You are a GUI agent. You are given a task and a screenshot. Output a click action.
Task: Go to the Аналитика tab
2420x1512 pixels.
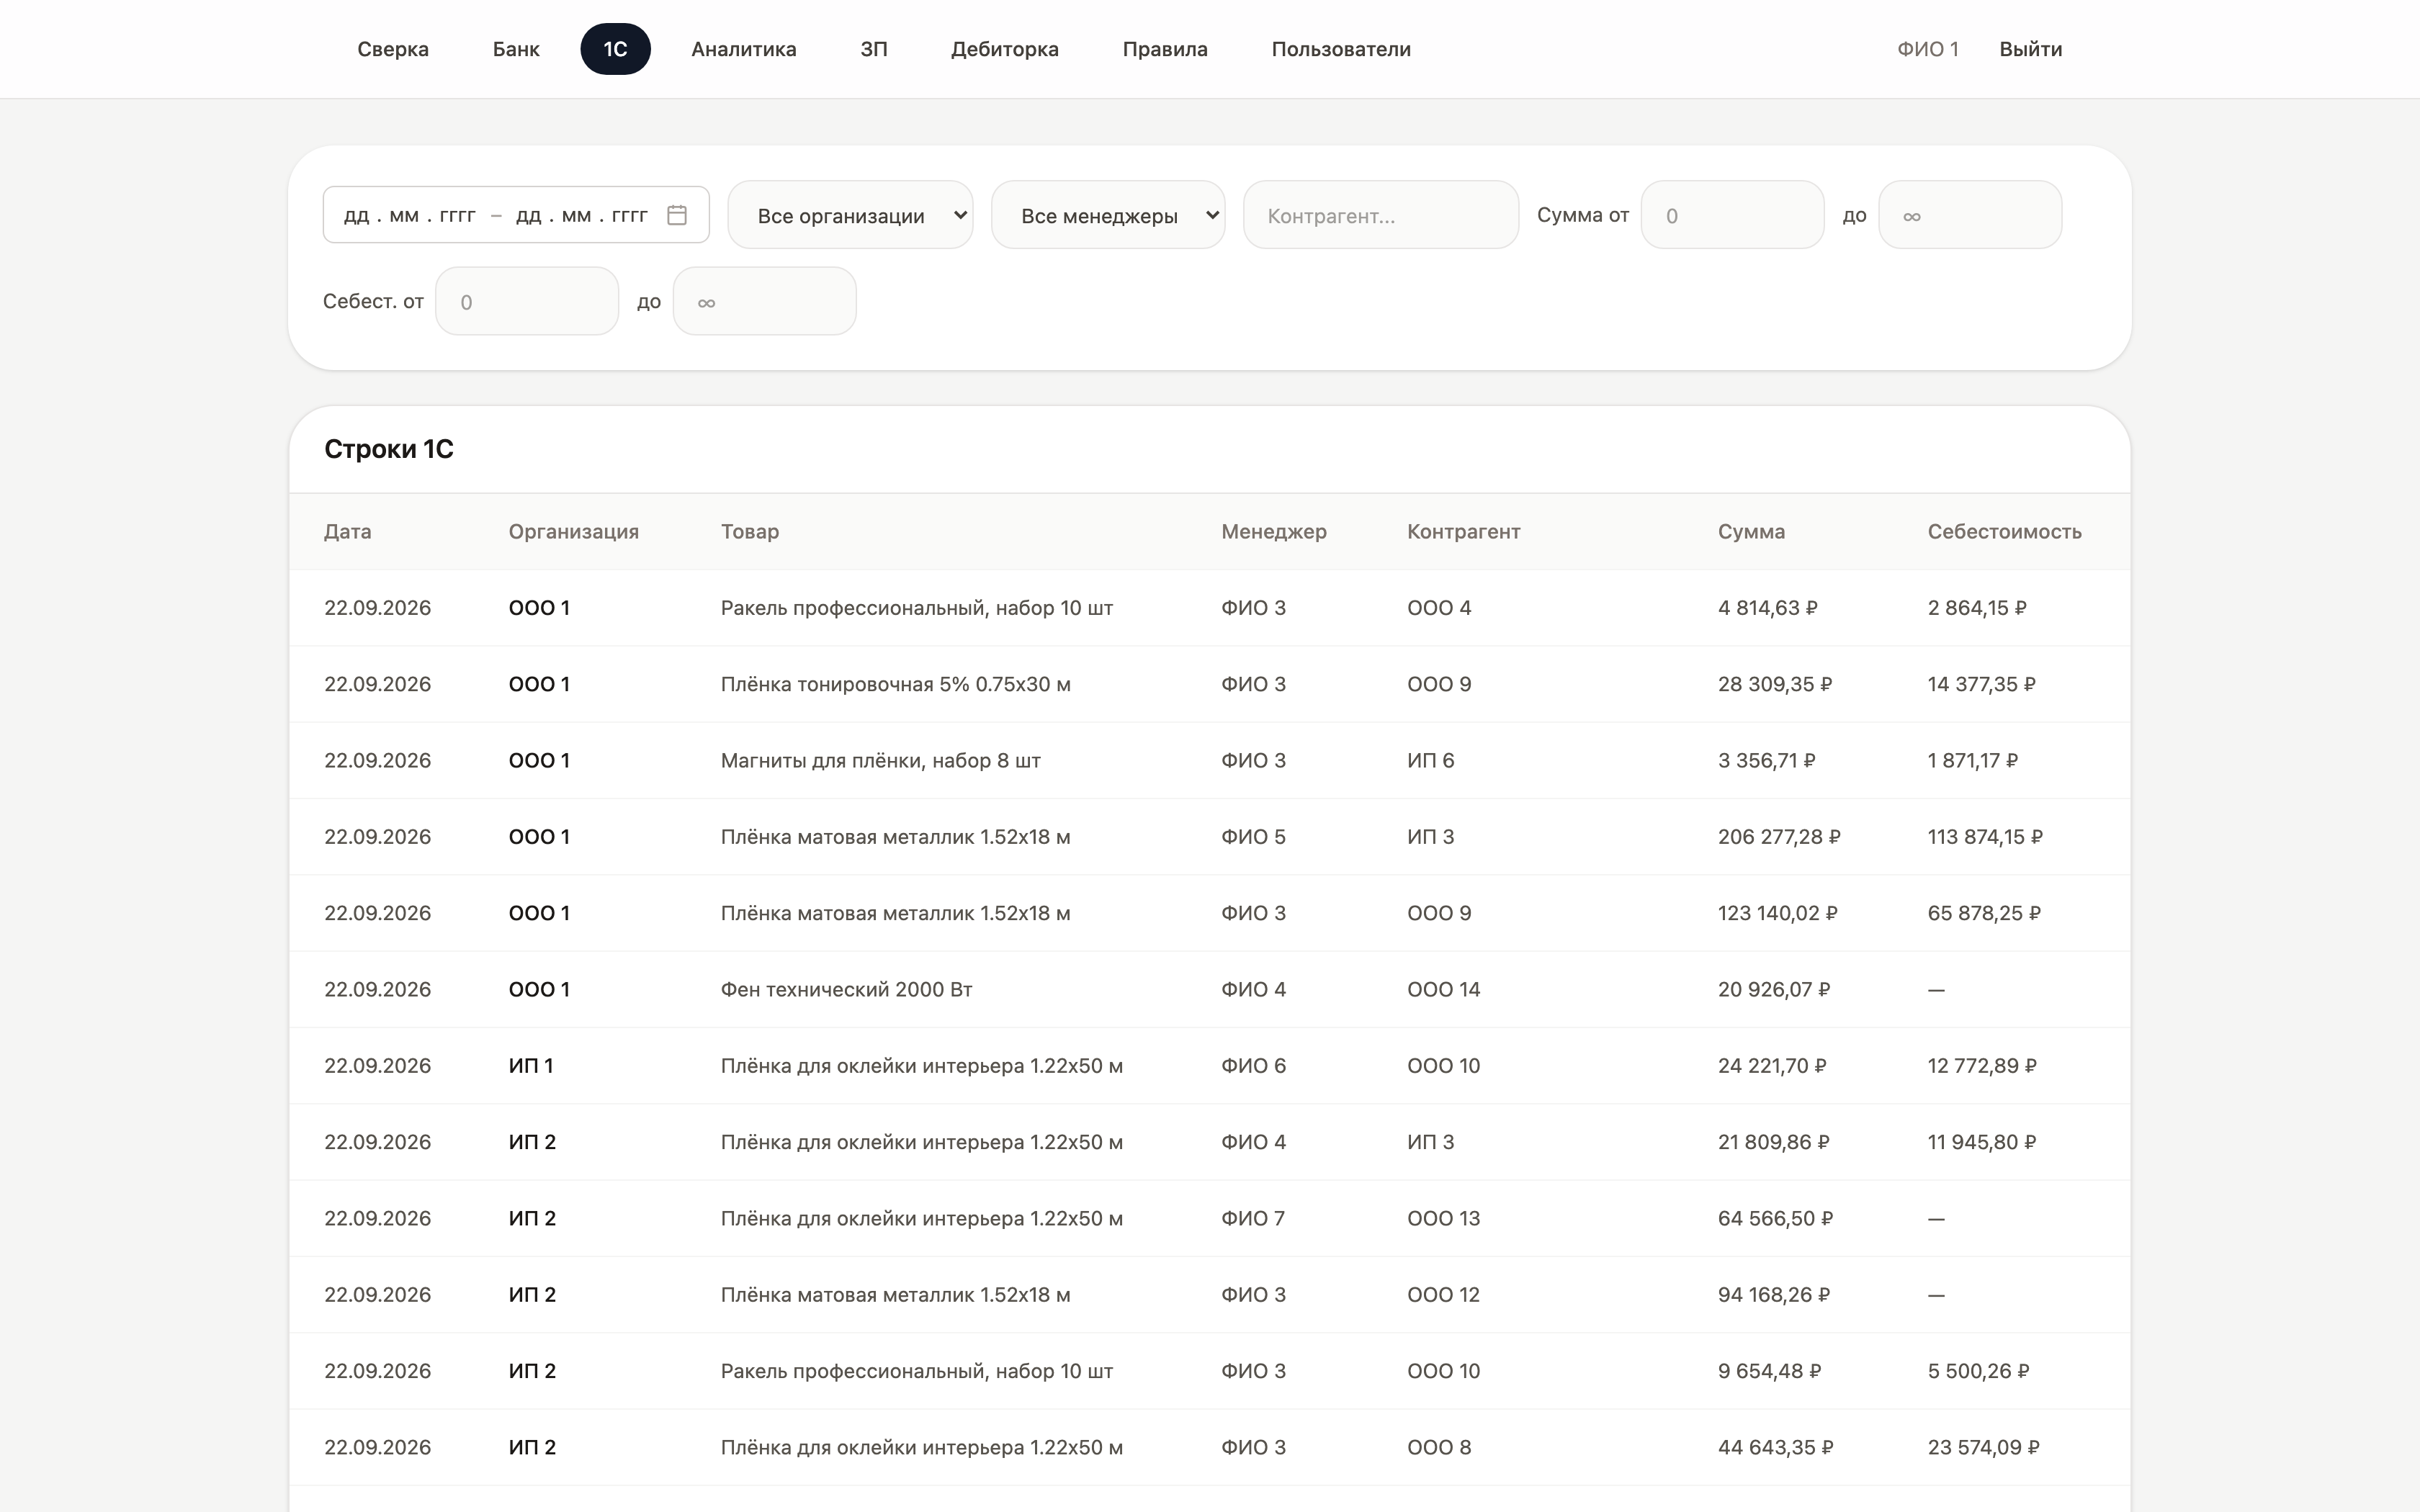(744, 49)
